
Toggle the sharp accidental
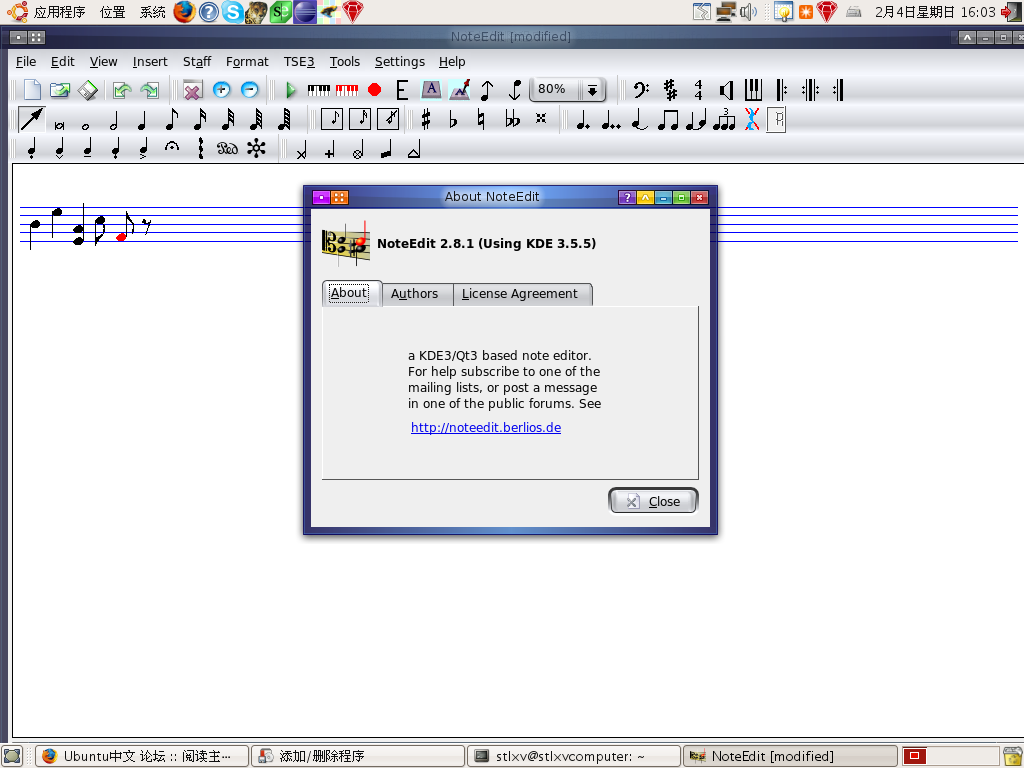pos(426,120)
